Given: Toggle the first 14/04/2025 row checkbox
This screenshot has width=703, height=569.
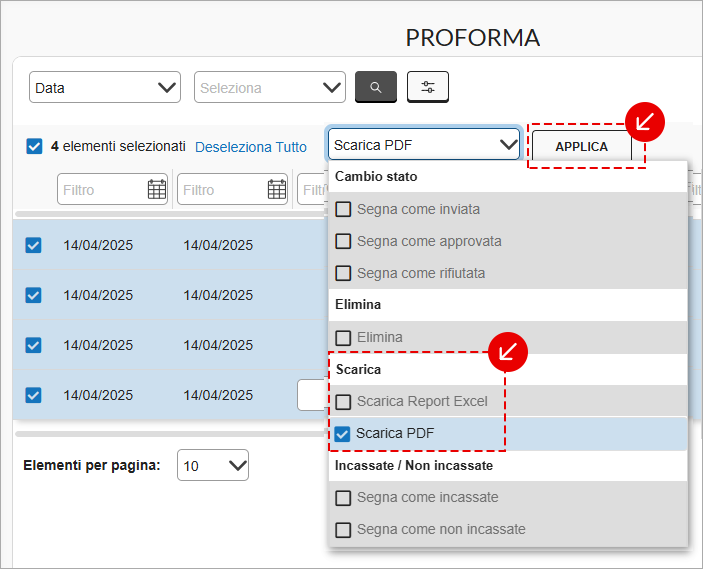Looking at the screenshot, I should 33,245.
